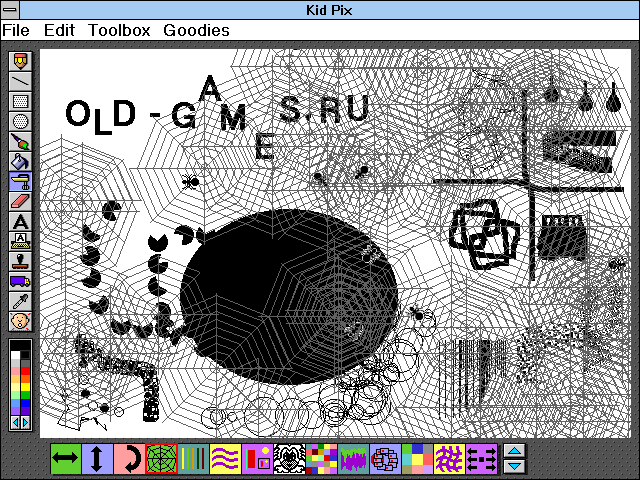Show previous row of mixer options
This screenshot has width=640, height=480.
[515, 451]
